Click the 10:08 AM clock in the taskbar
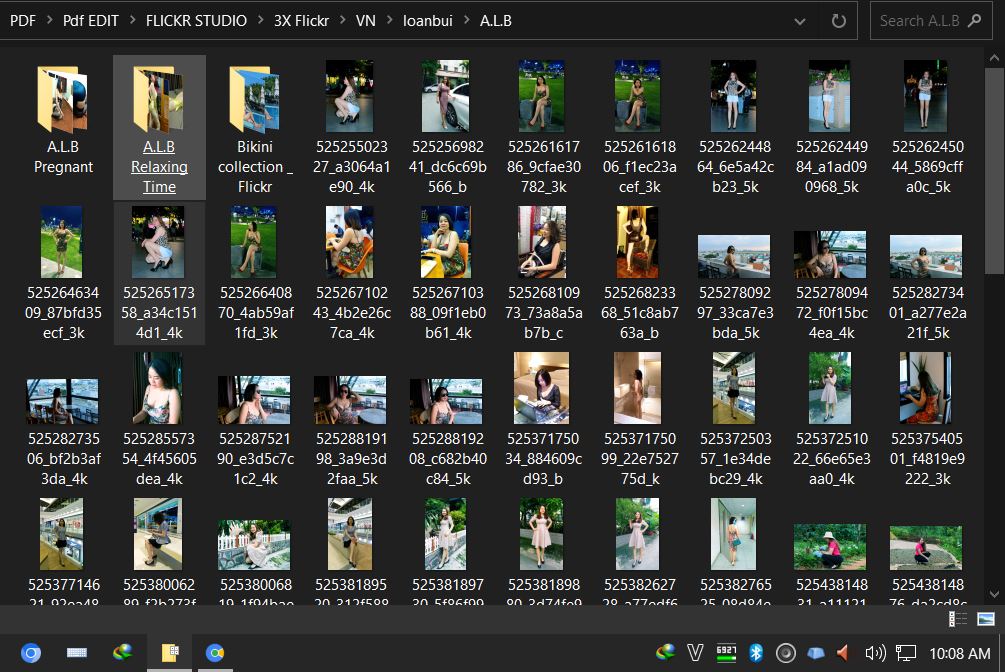 coord(959,653)
